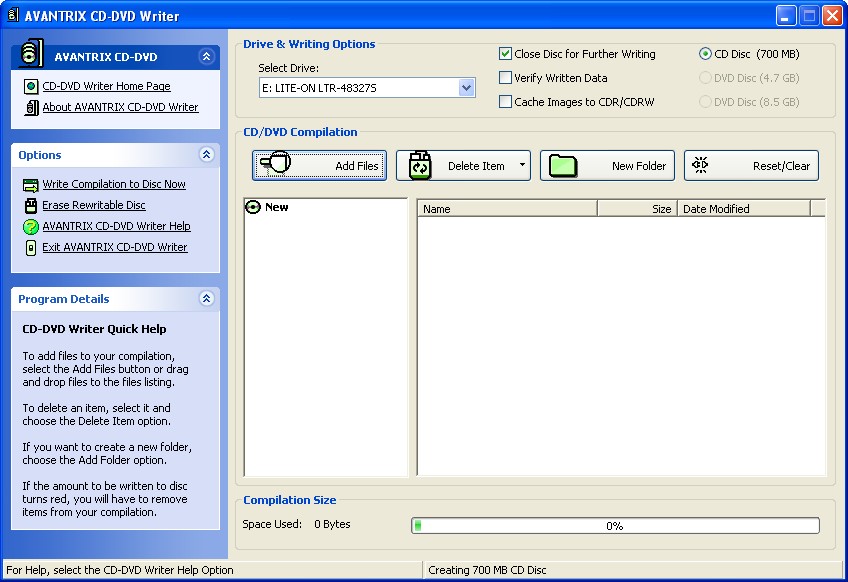Viewport: 848px width, 582px height.
Task: Sort file list by Date Modified column
Action: point(744,209)
